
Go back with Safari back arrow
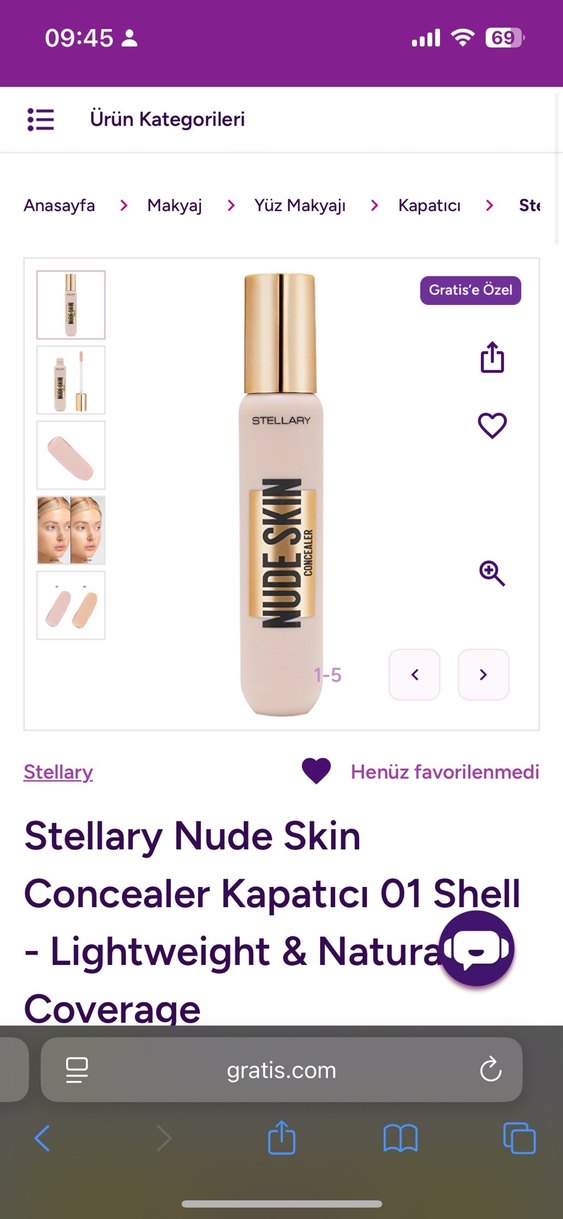point(42,1138)
